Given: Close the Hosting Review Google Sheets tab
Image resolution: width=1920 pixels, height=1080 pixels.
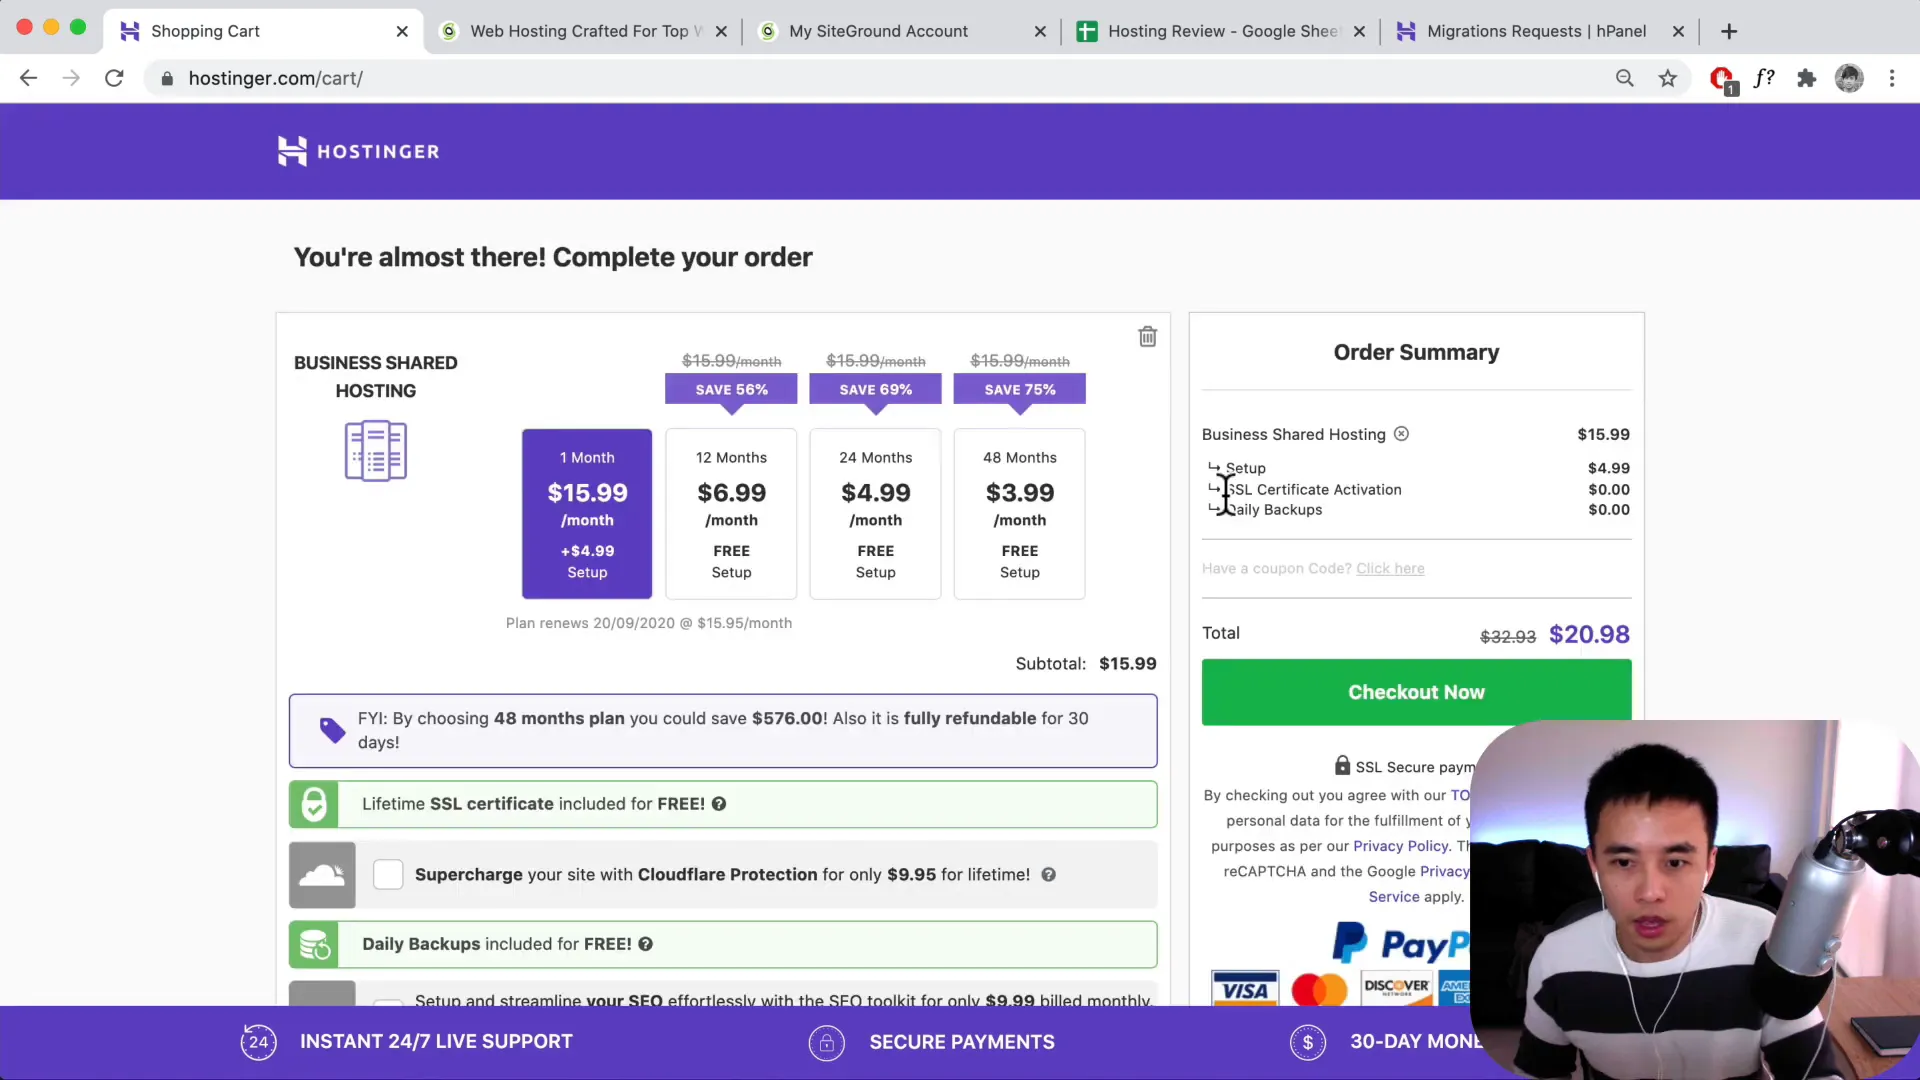Looking at the screenshot, I should pos(1359,31).
